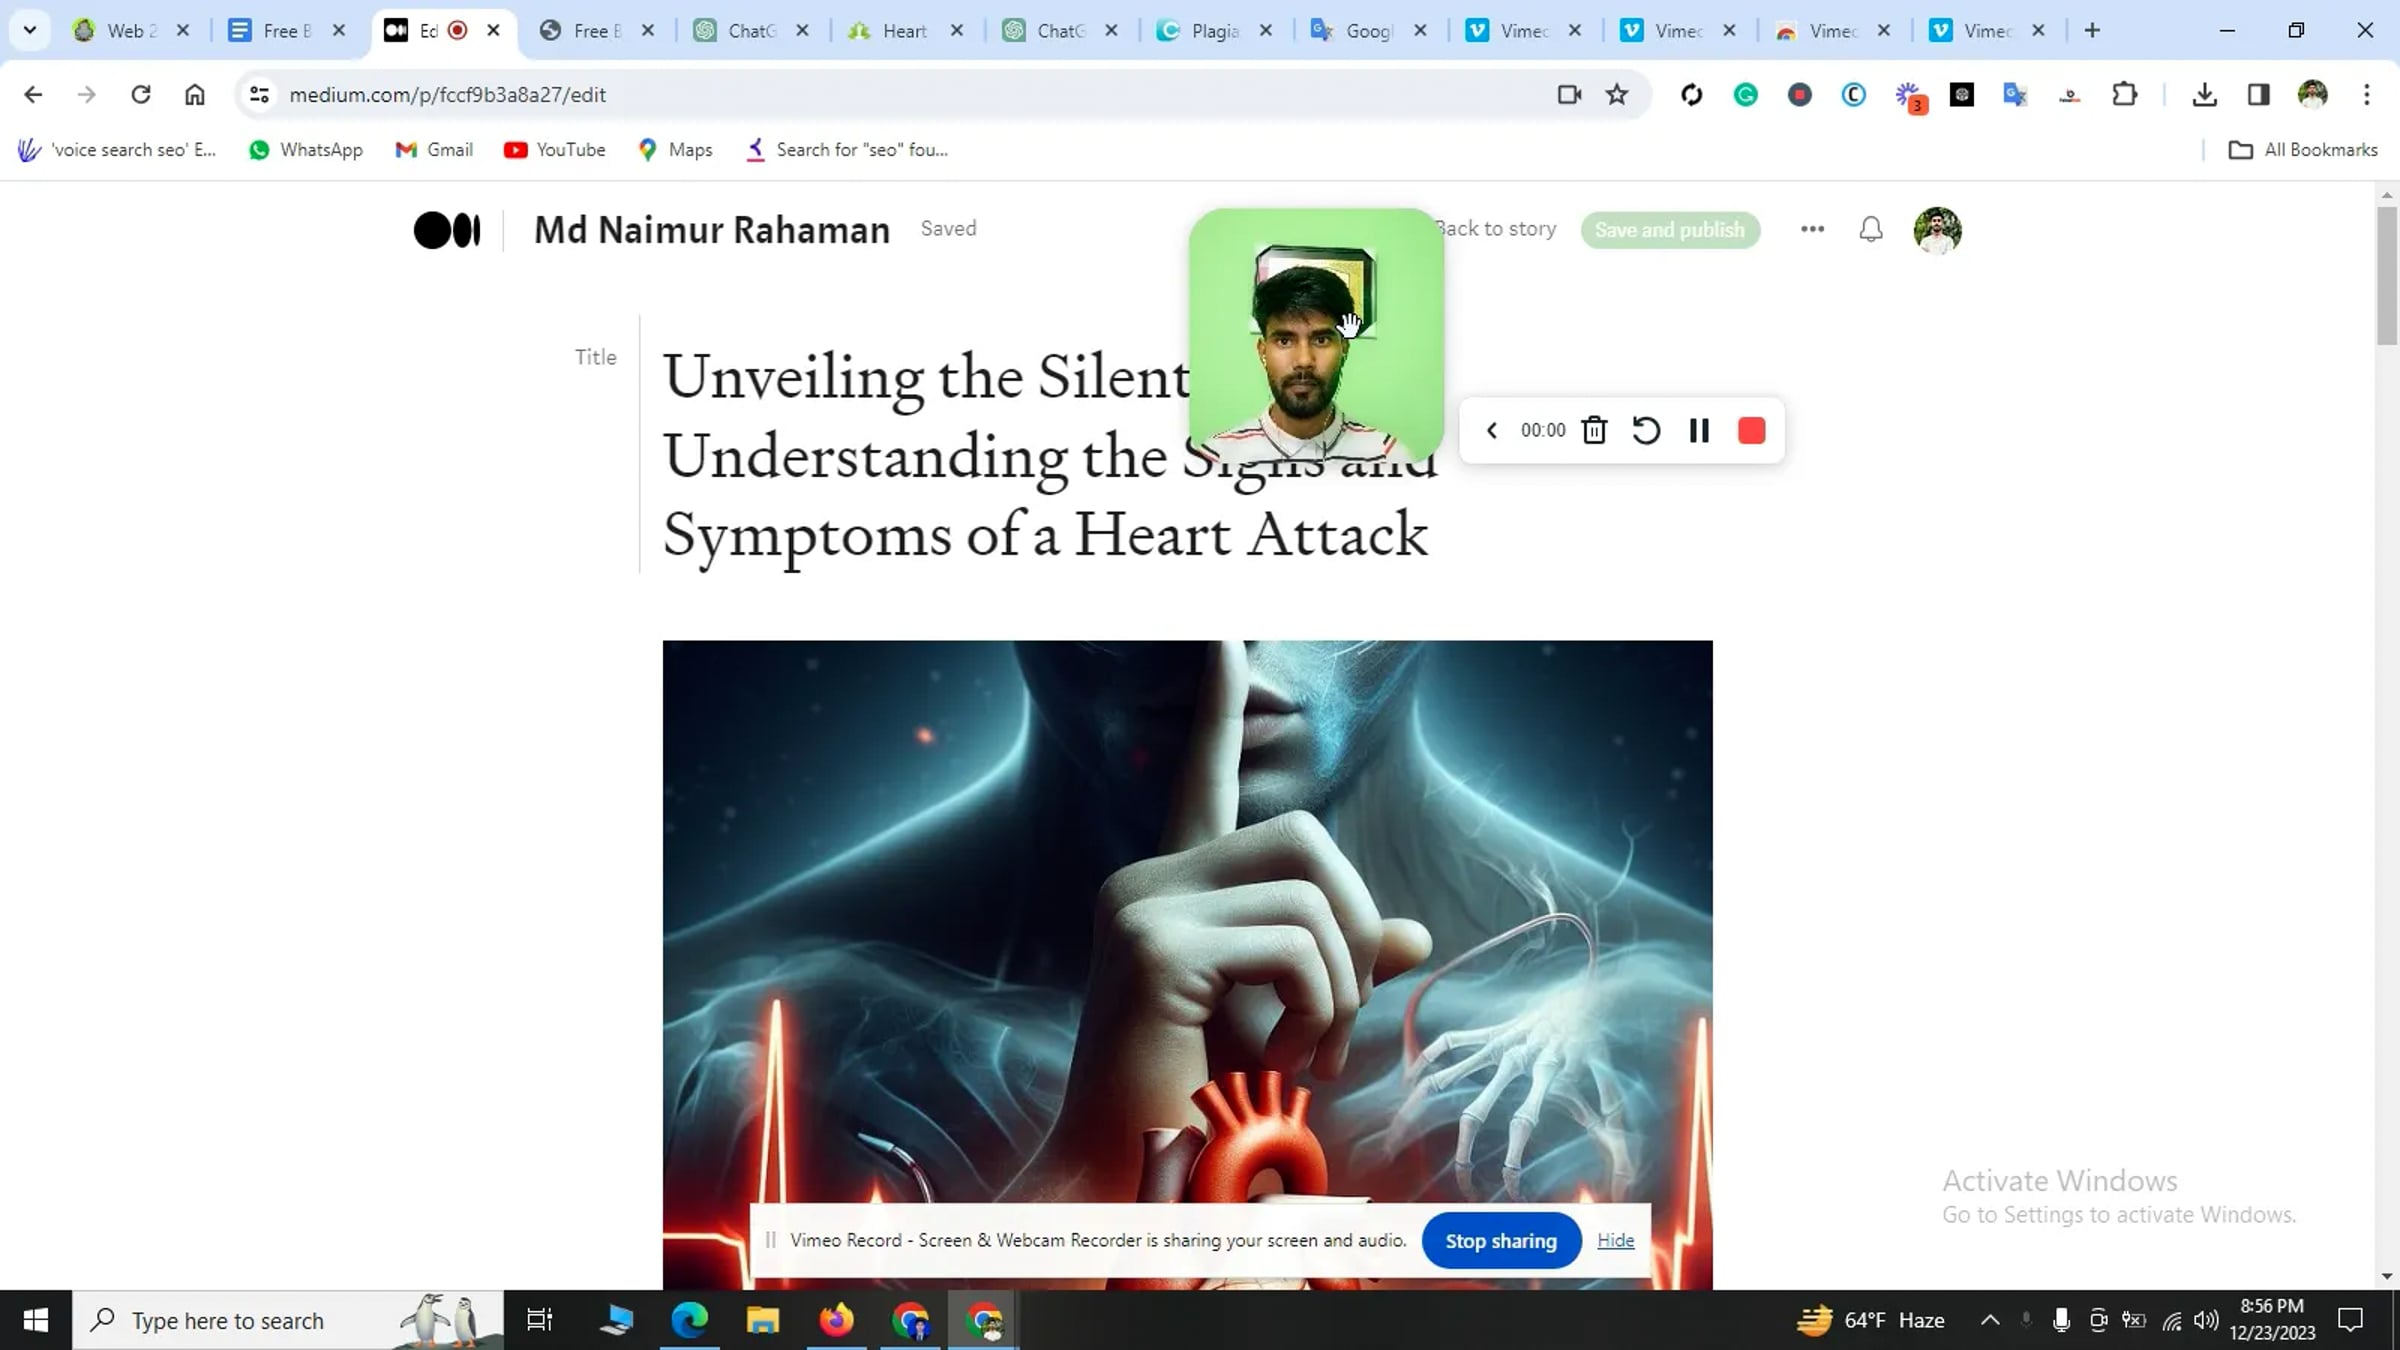Image resolution: width=2400 pixels, height=1350 pixels.
Task: Open the tab search dropdown arrow
Action: click(x=30, y=30)
